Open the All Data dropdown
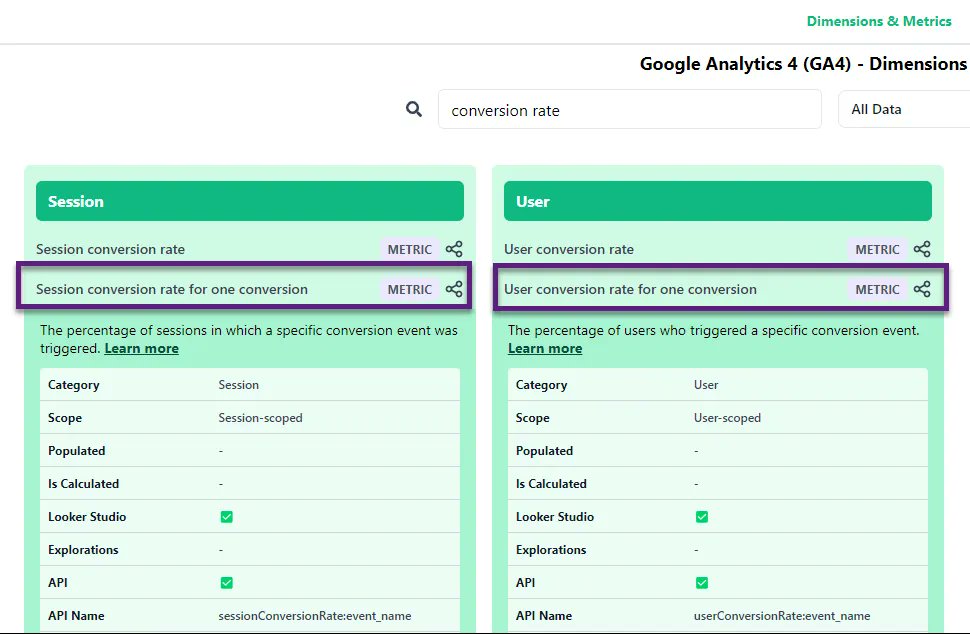970x634 pixels. tap(904, 109)
